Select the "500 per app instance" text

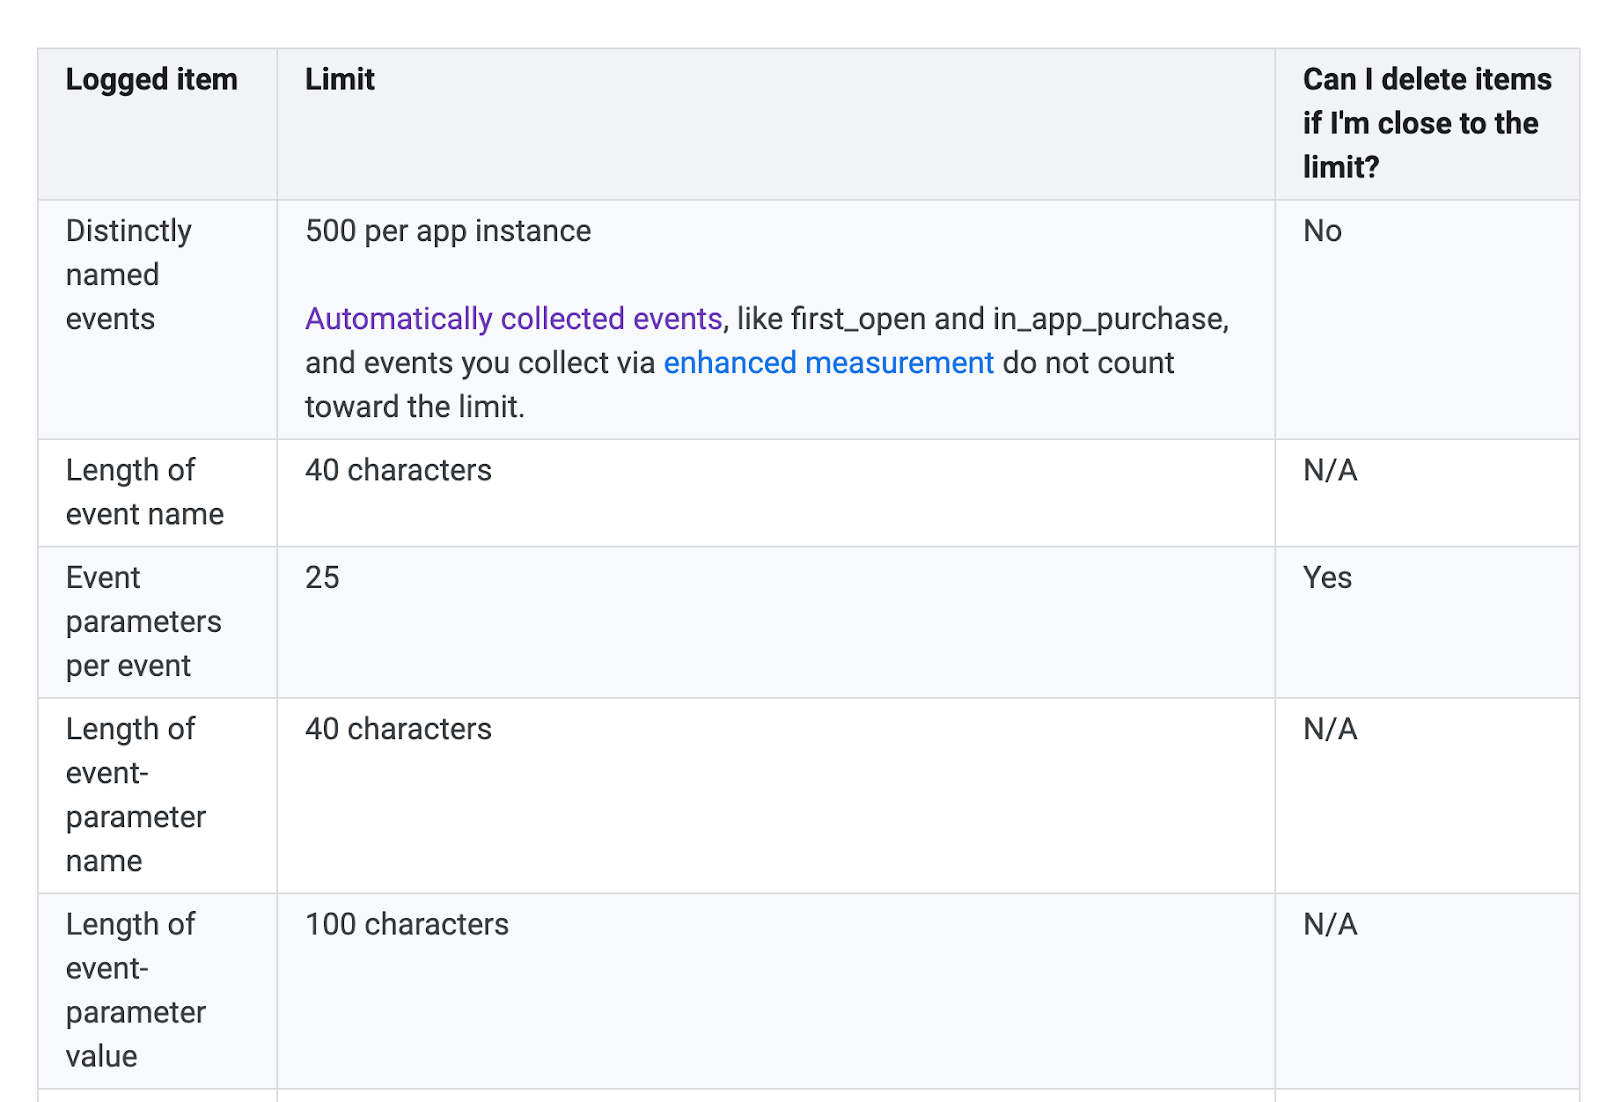point(448,231)
